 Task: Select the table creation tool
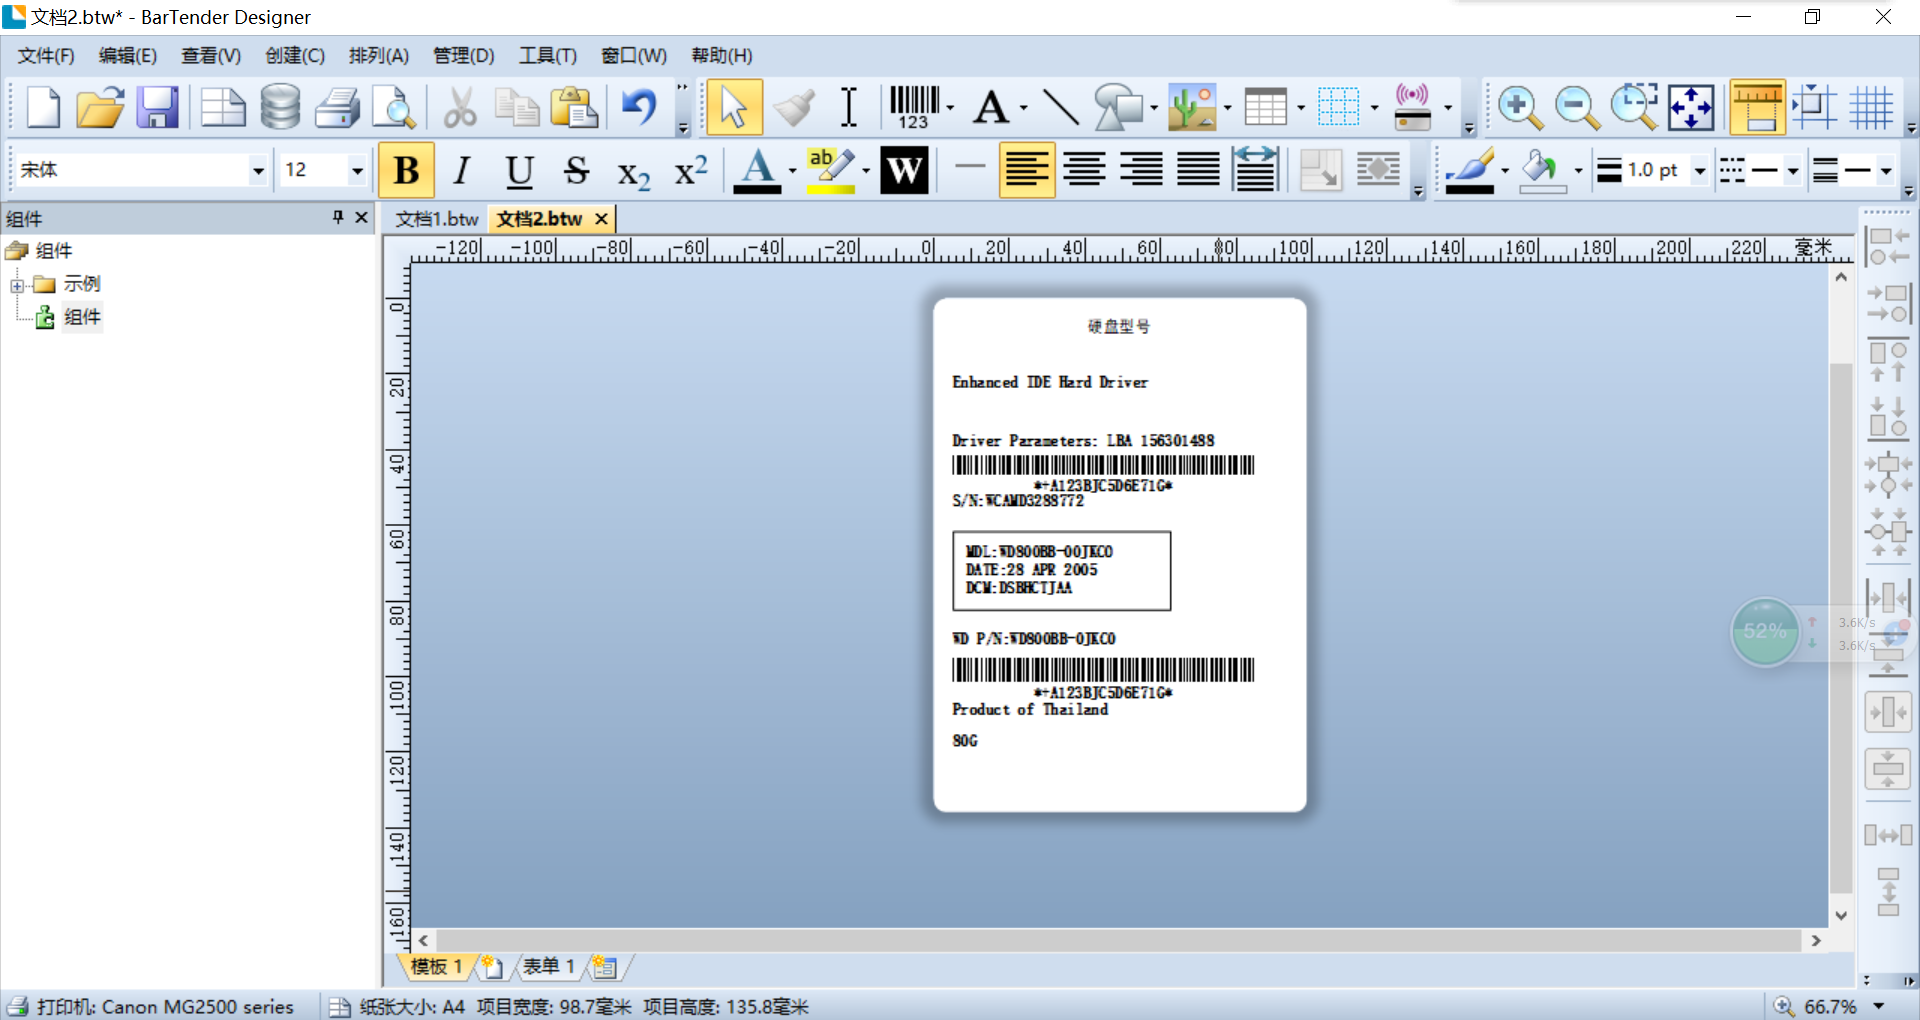click(1266, 107)
